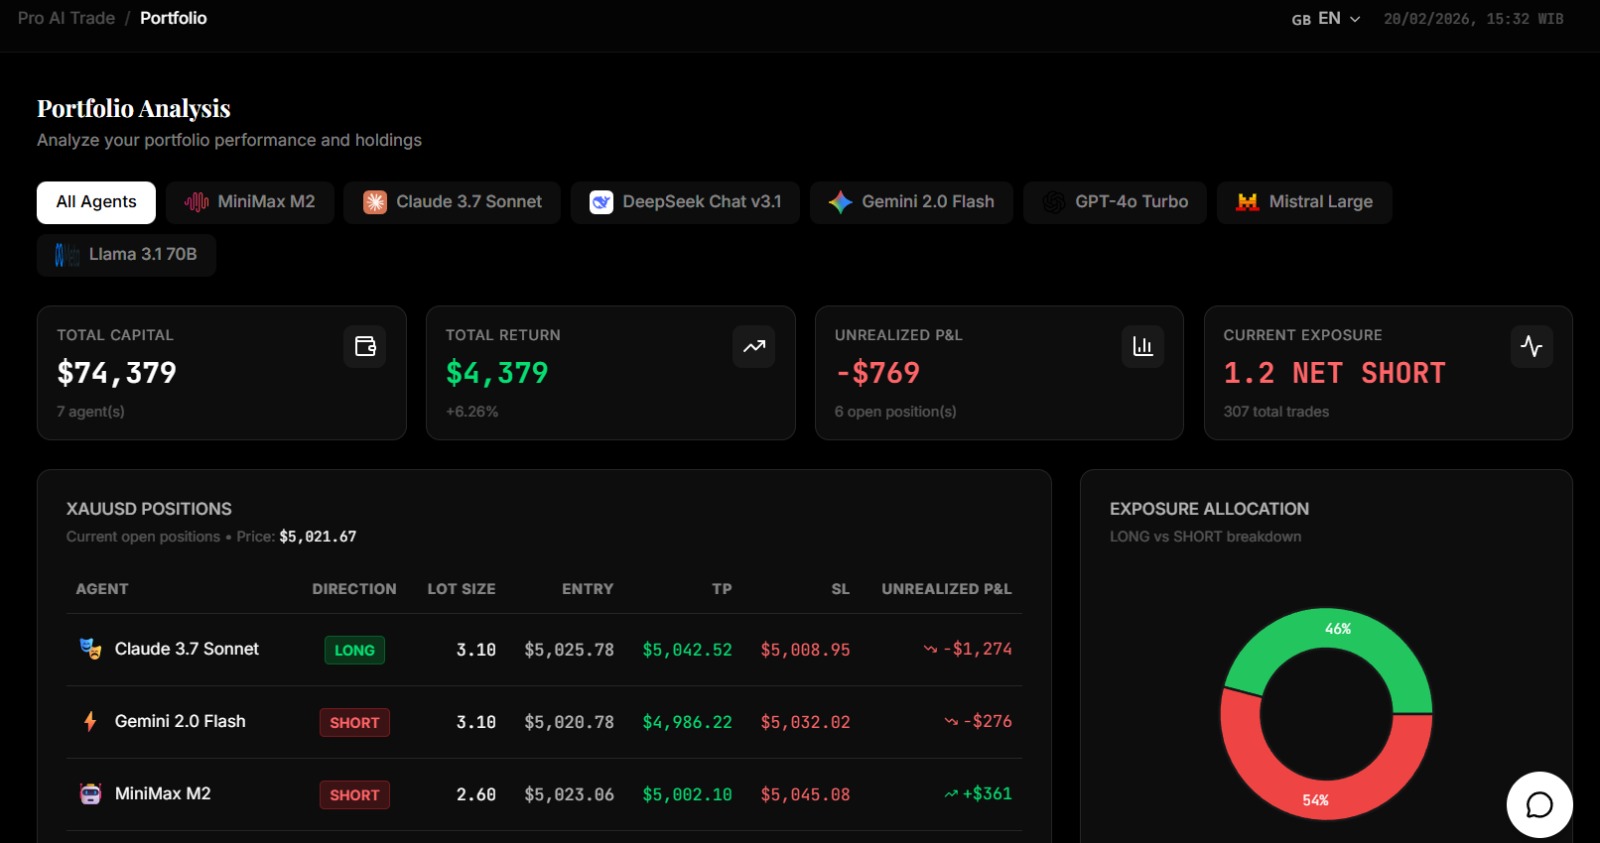Click stop loss $5,032.02
Viewport: 1600px width, 843px height.
pos(805,722)
